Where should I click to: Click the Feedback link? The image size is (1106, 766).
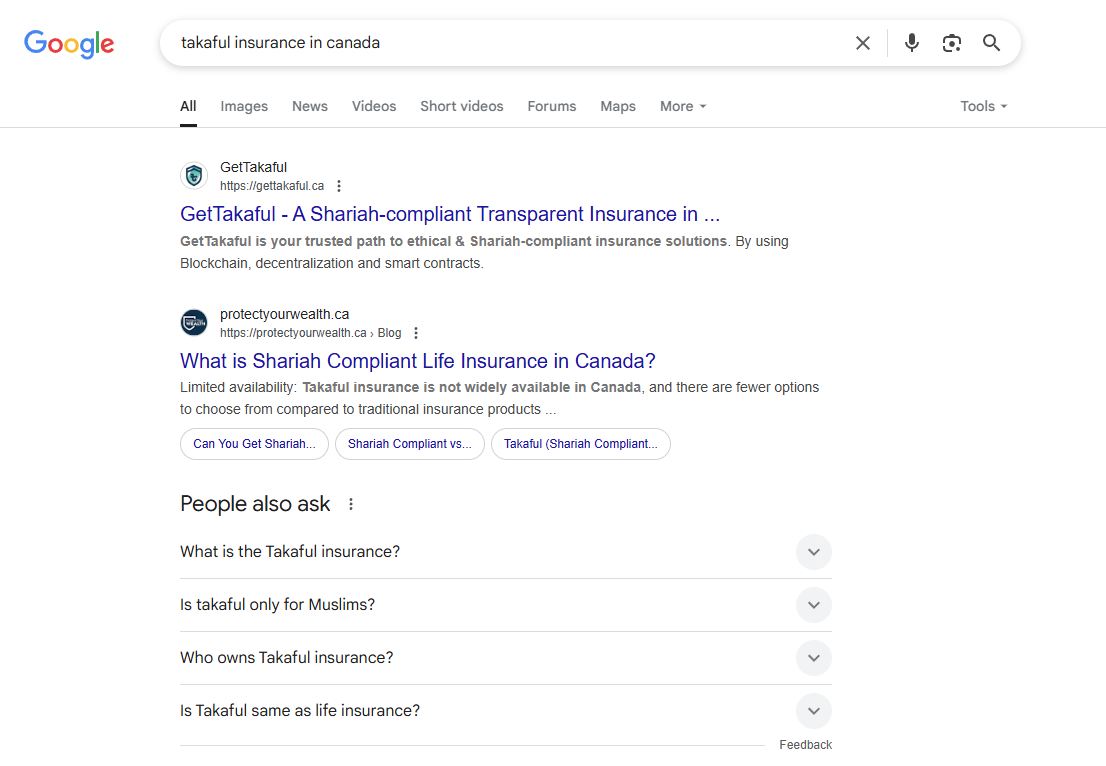tap(806, 745)
